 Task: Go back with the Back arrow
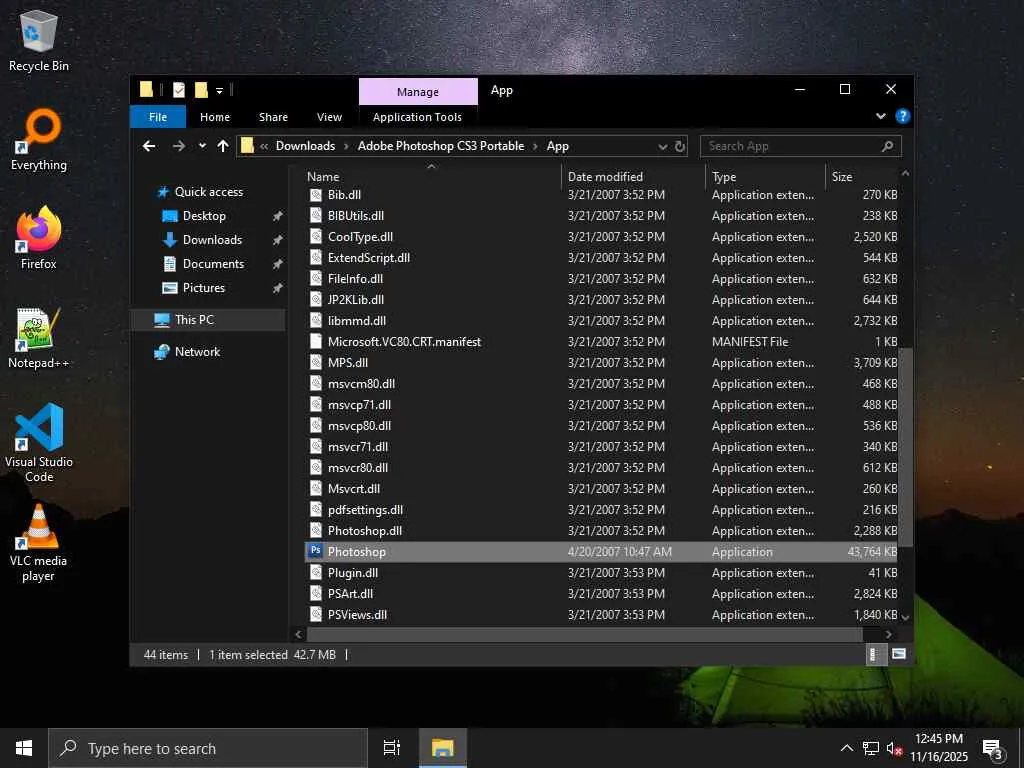coord(149,146)
